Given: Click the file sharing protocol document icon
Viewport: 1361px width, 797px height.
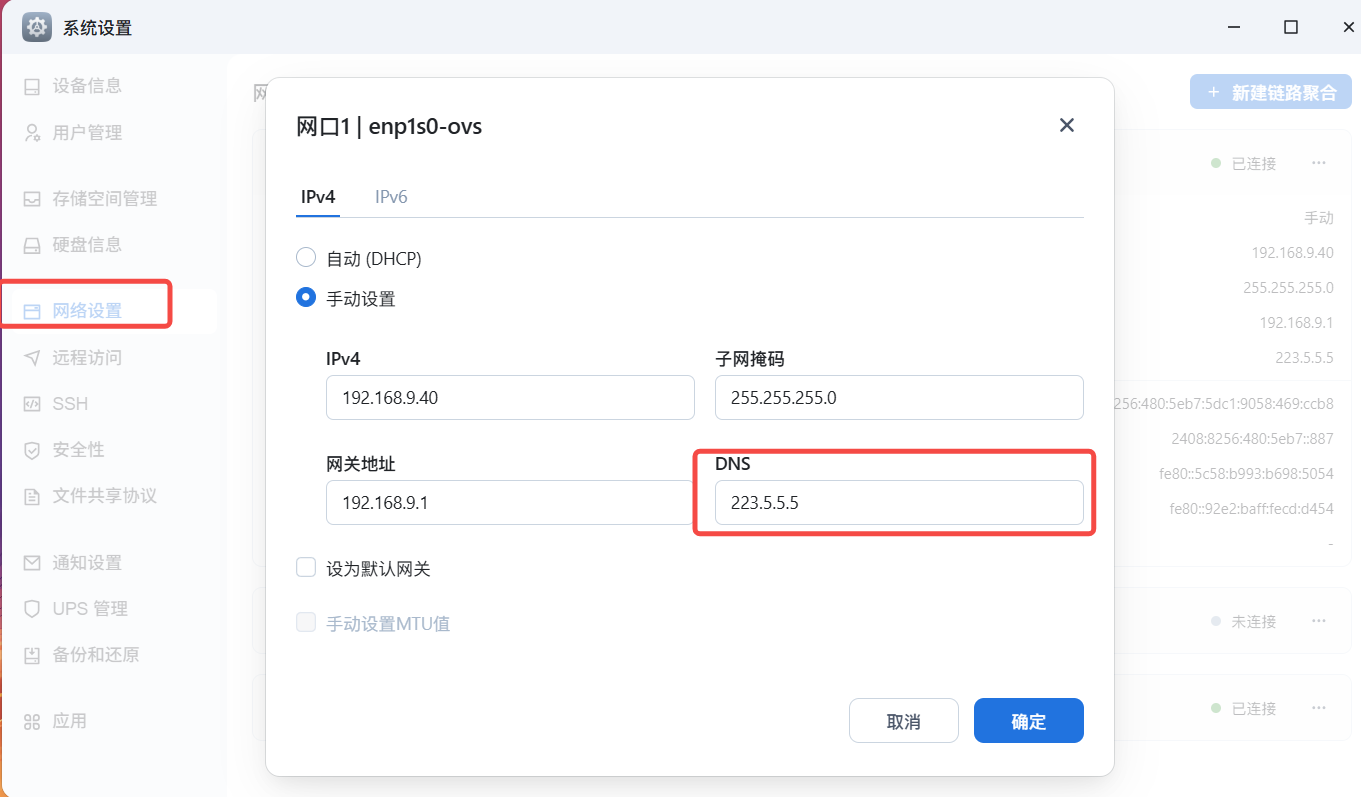Looking at the screenshot, I should [x=33, y=496].
